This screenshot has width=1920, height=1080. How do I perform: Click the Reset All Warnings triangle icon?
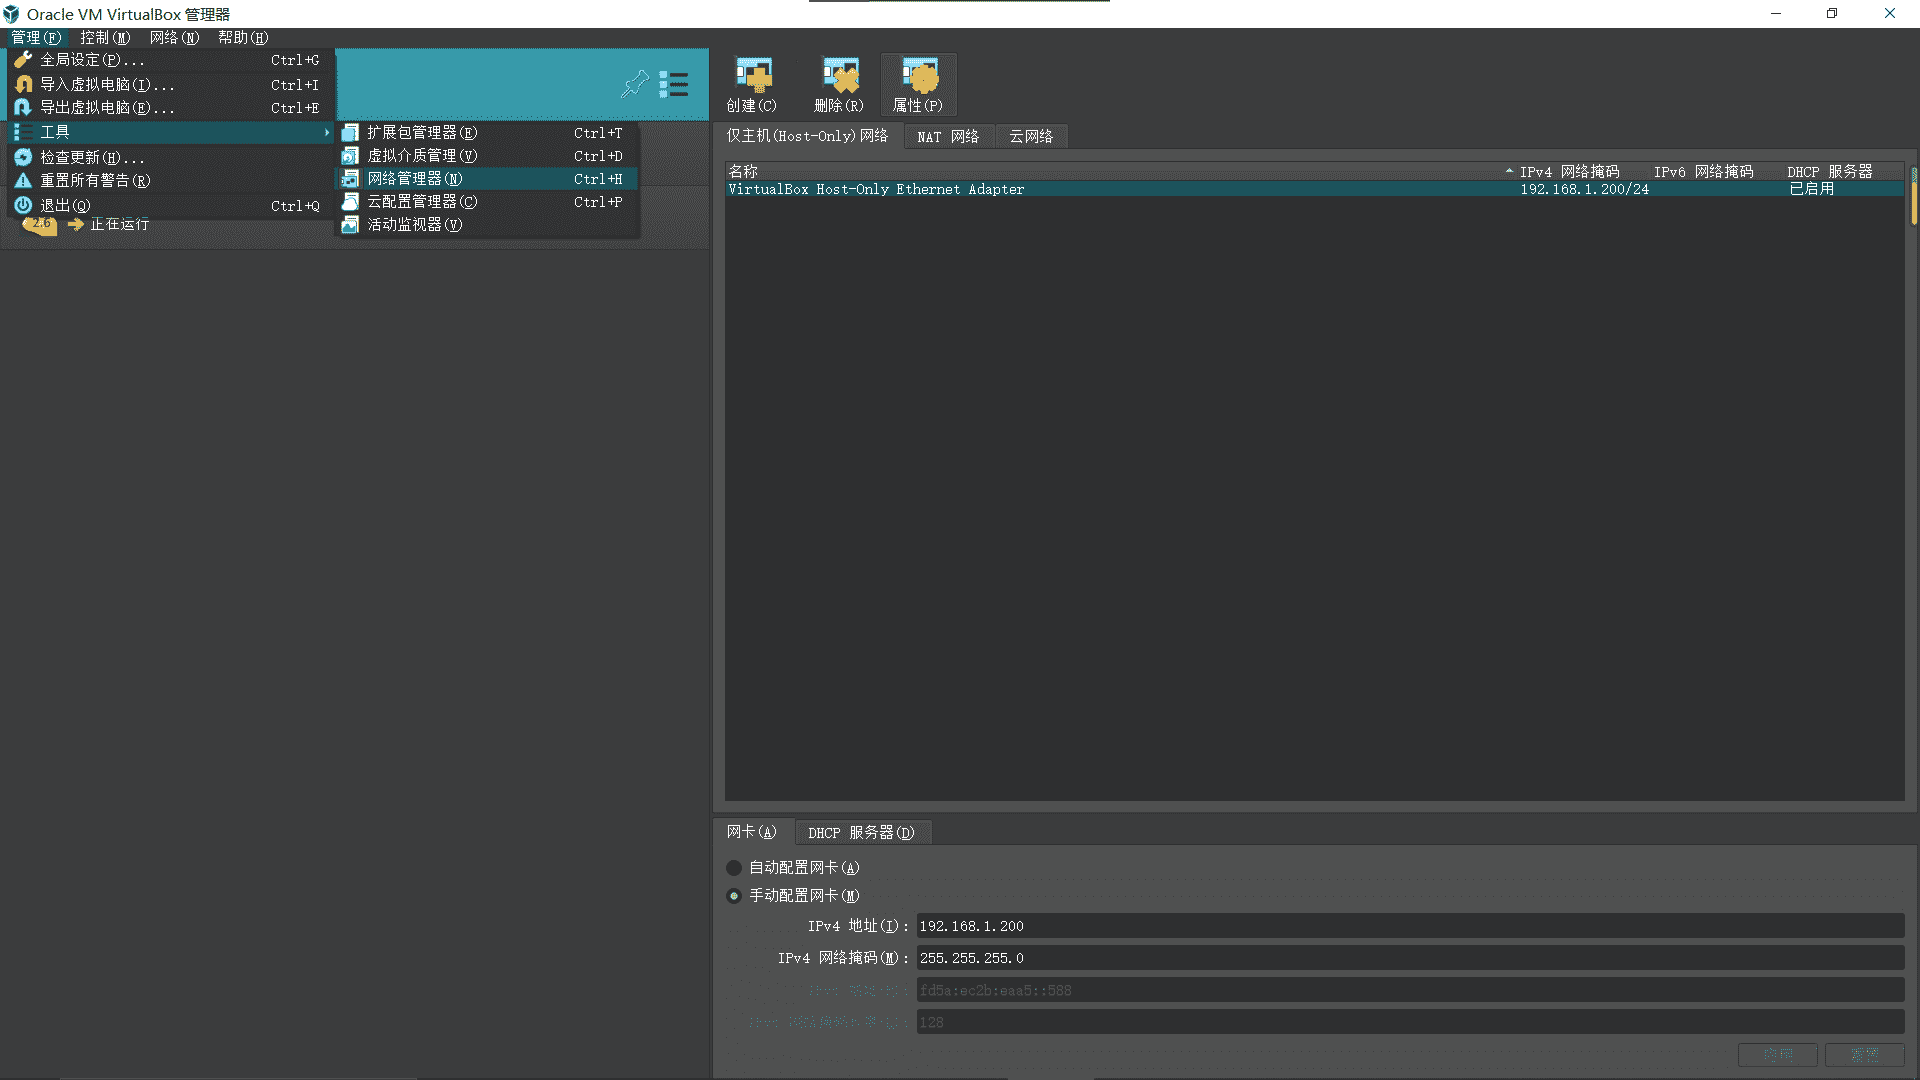23,180
